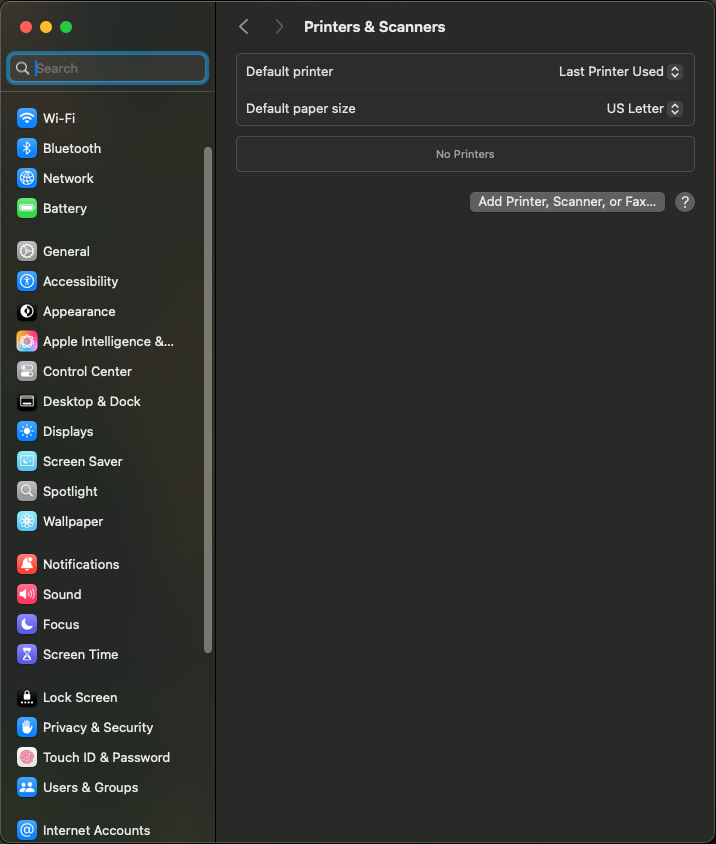
Task: Go forward with the right chevron
Action: click(x=279, y=26)
